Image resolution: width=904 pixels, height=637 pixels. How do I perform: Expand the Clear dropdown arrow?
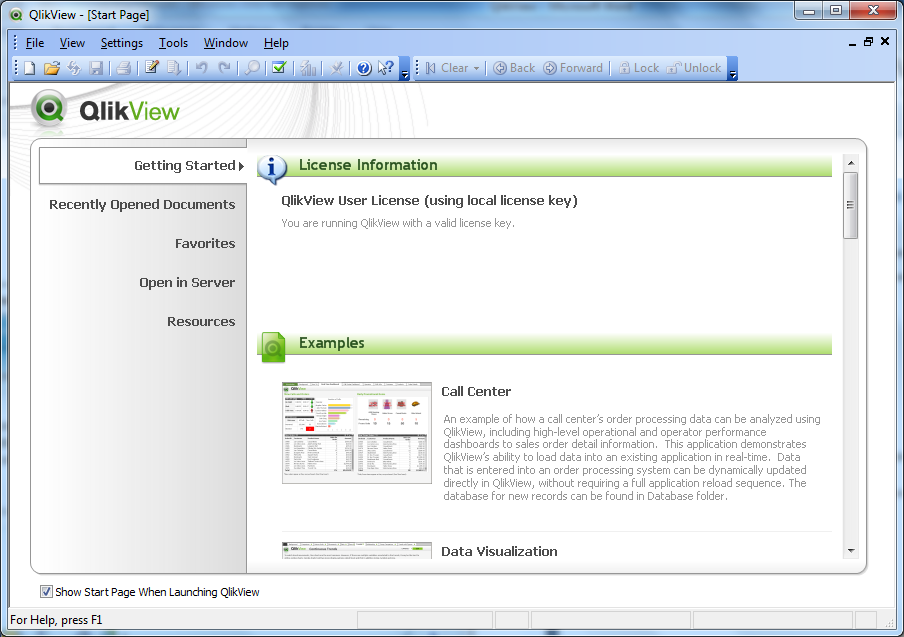(x=476, y=68)
